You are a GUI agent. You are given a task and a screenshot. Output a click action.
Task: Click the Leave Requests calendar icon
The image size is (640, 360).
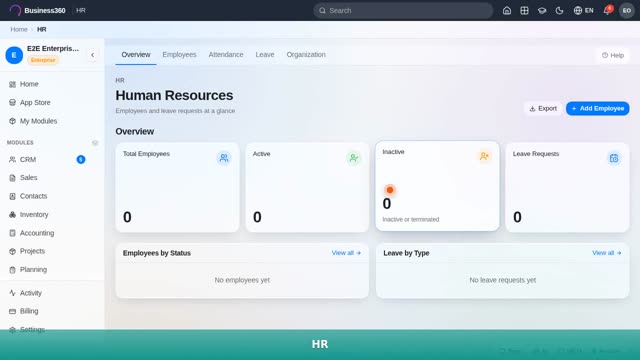pyautogui.click(x=614, y=158)
